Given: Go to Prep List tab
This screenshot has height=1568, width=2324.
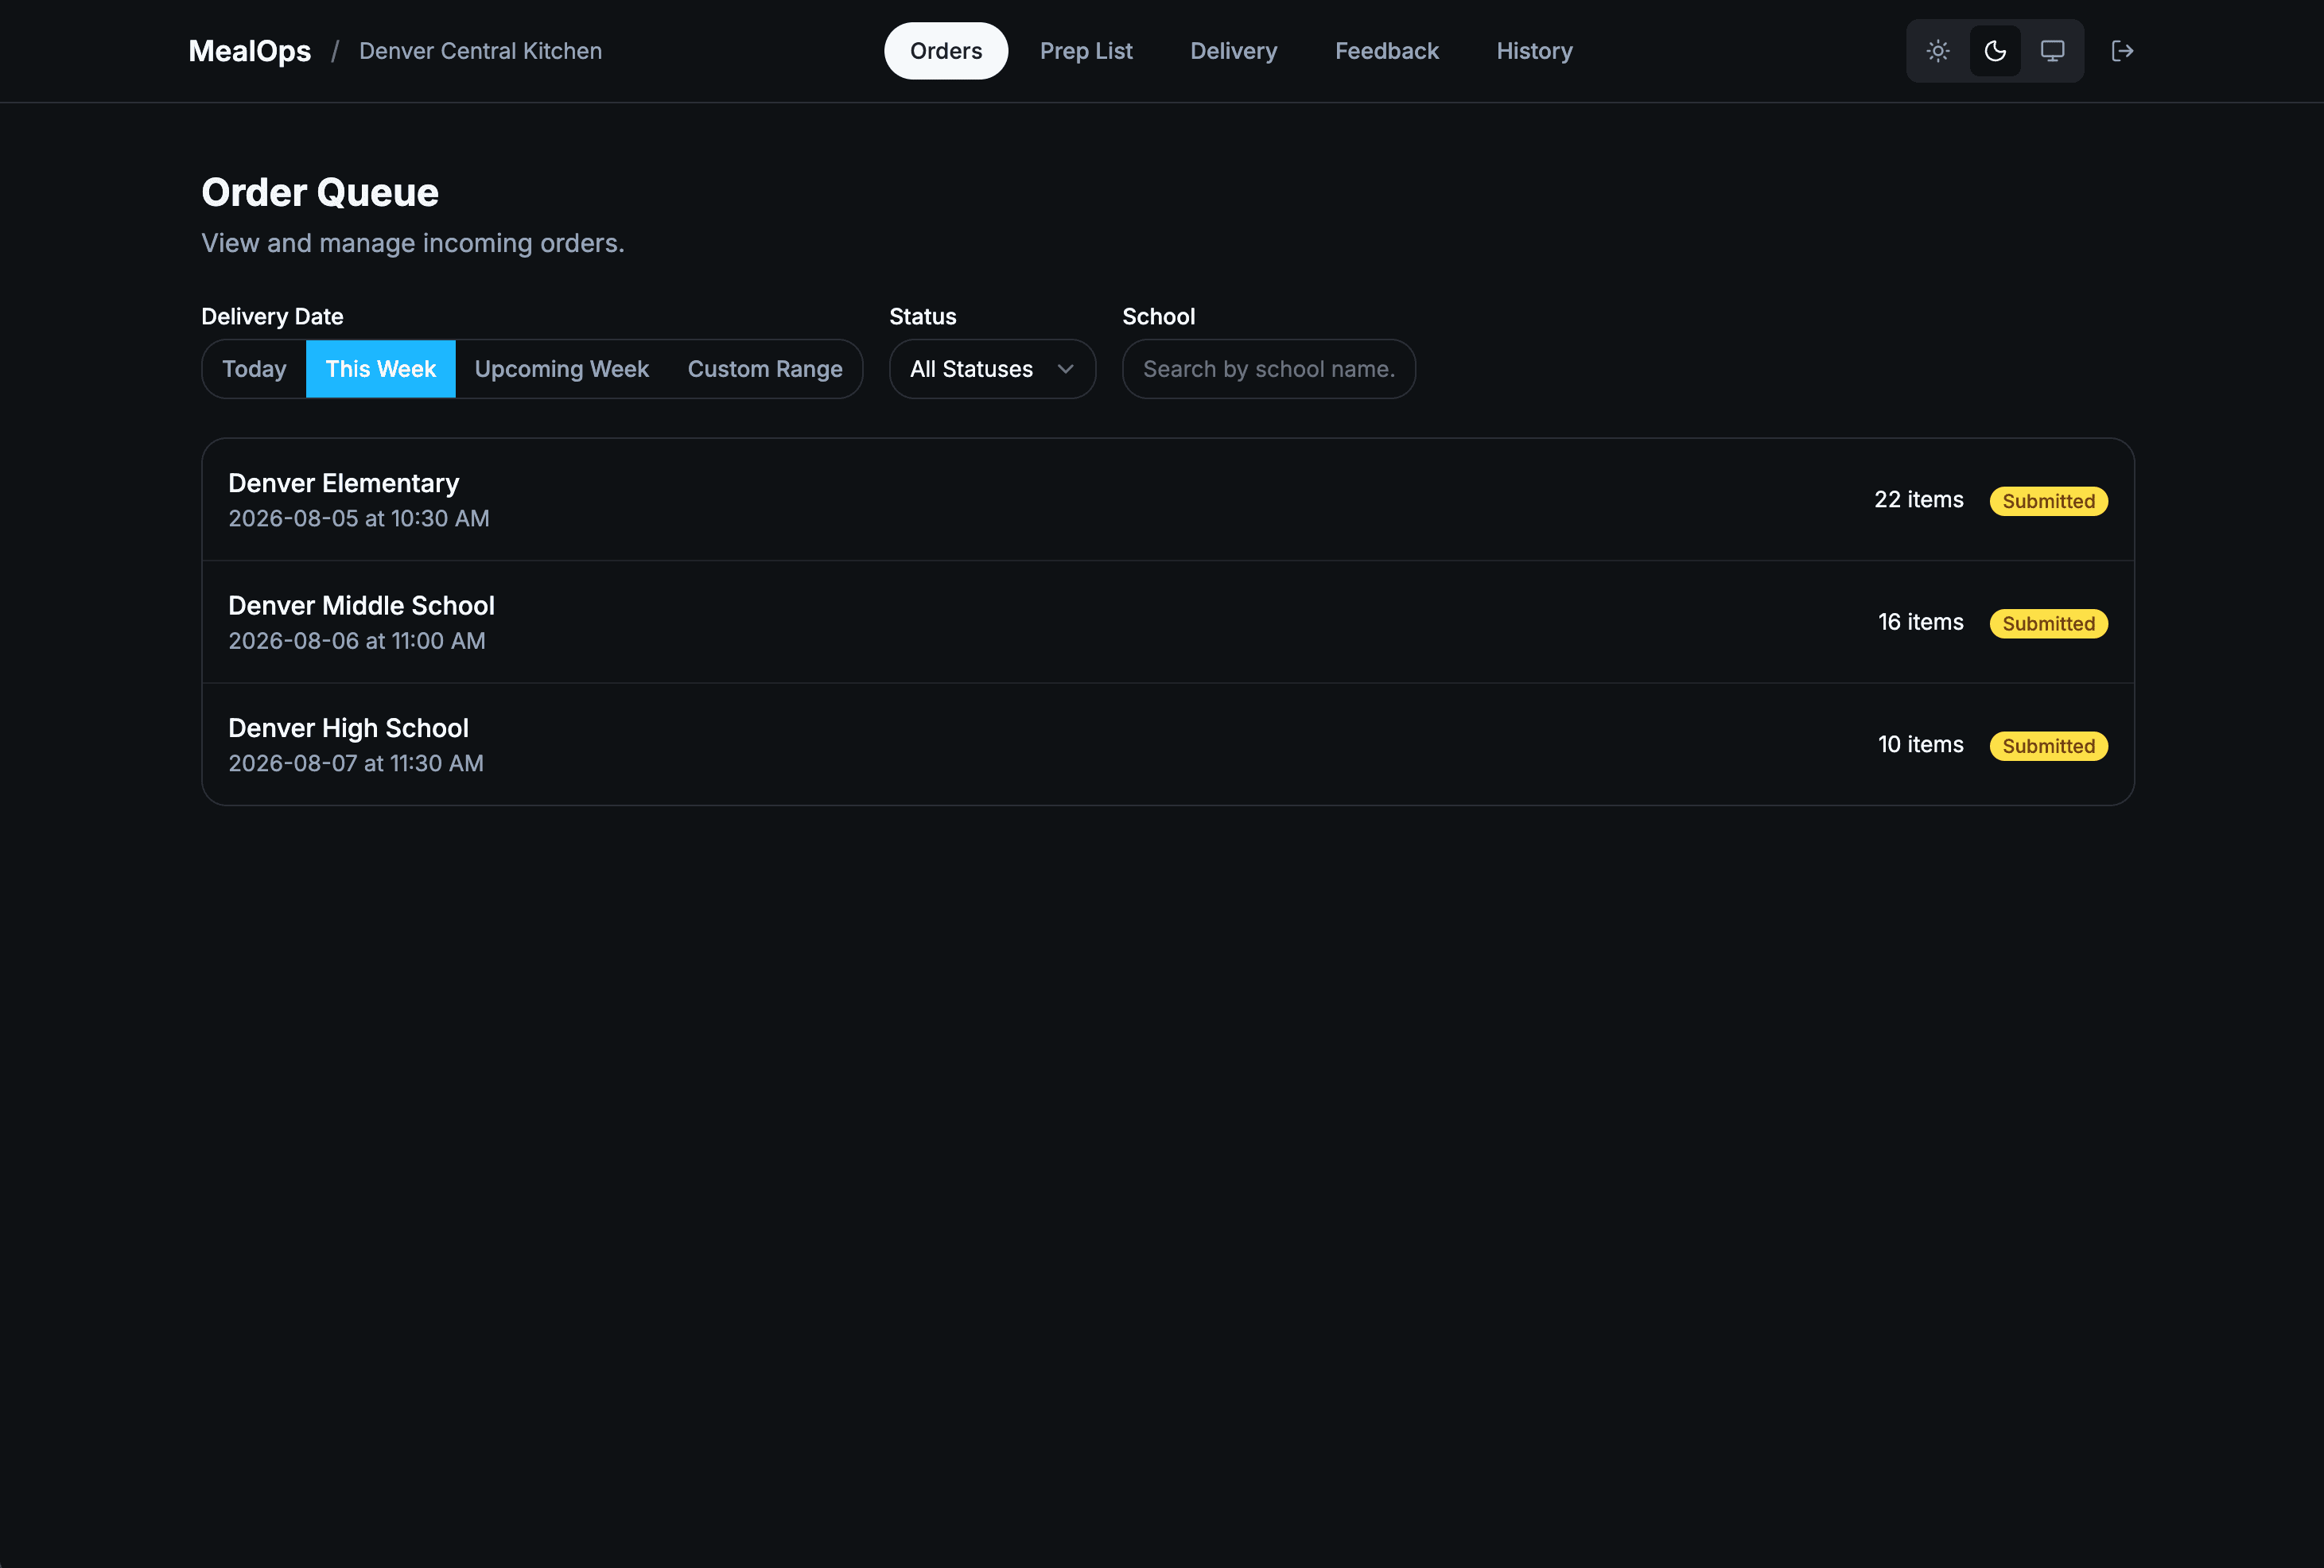Looking at the screenshot, I should pos(1086,51).
